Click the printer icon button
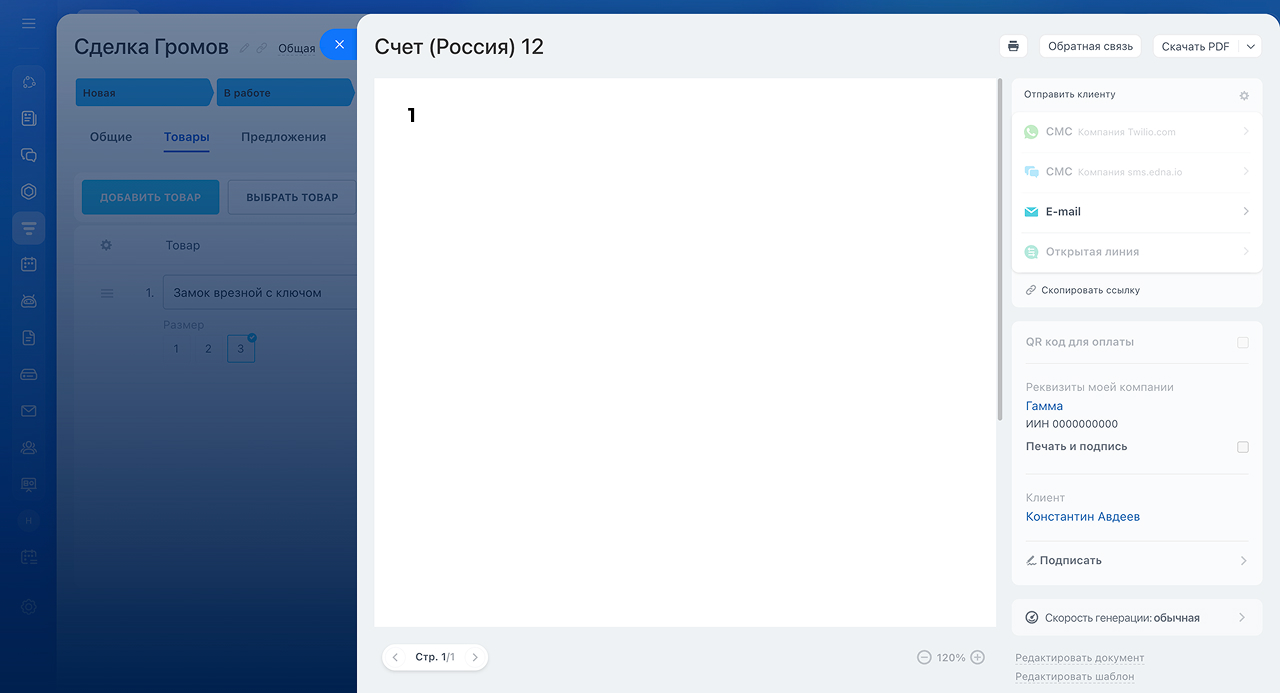1280x693 pixels. tap(1013, 46)
